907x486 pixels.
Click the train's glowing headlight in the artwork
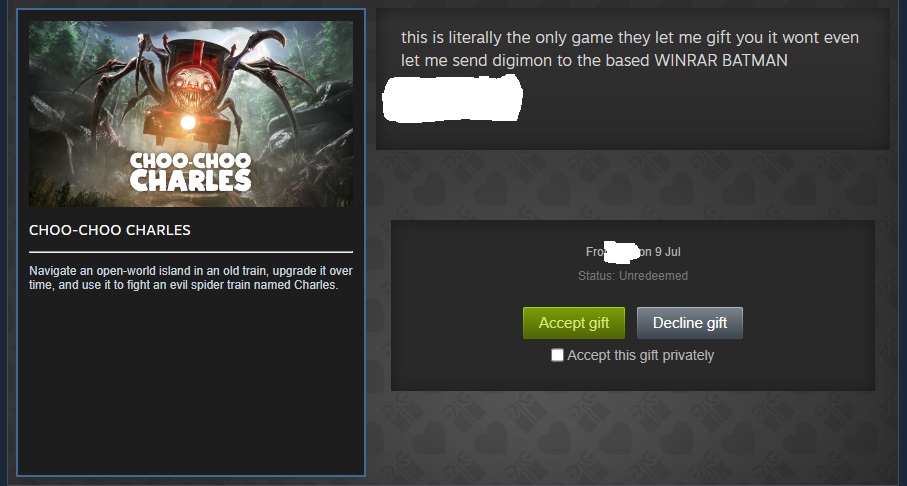[187, 122]
